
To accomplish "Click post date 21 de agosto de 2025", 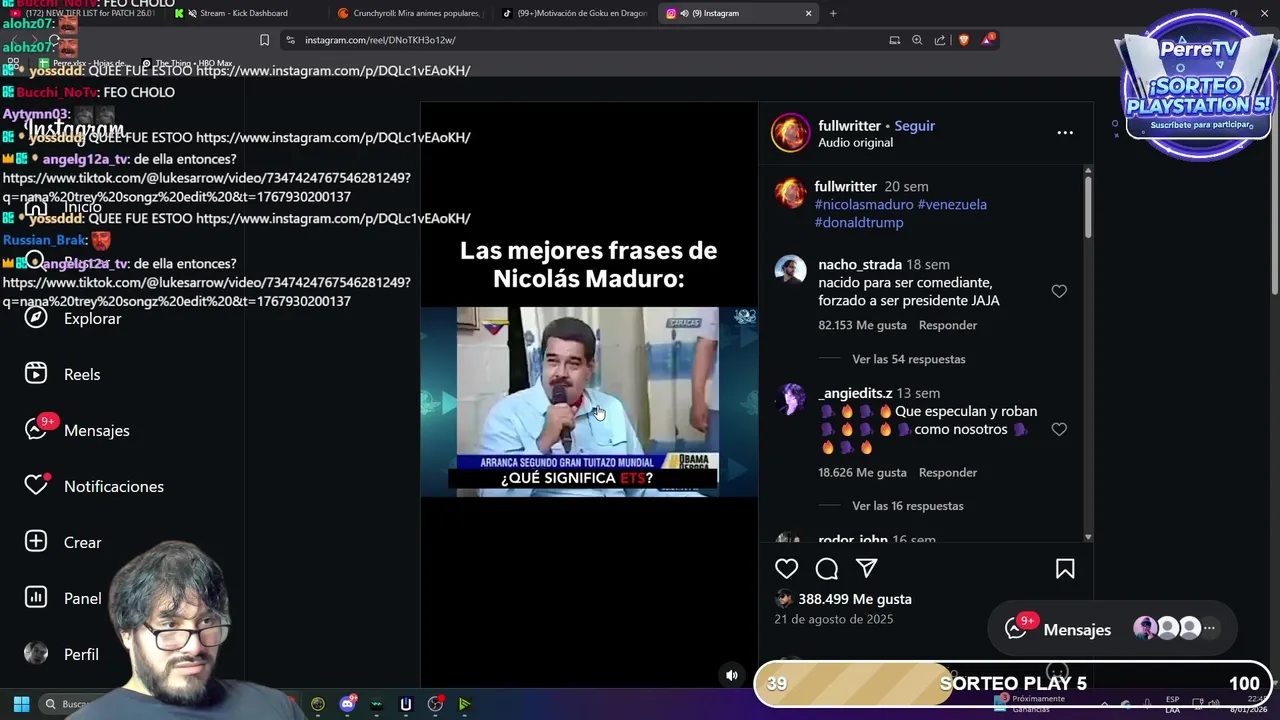I will coord(833,619).
